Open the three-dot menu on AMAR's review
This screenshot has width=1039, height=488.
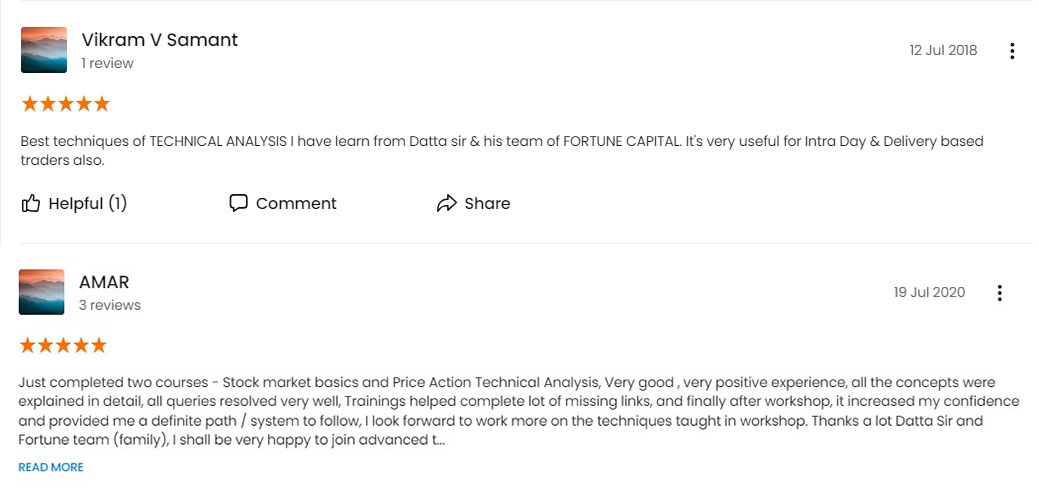tap(999, 293)
